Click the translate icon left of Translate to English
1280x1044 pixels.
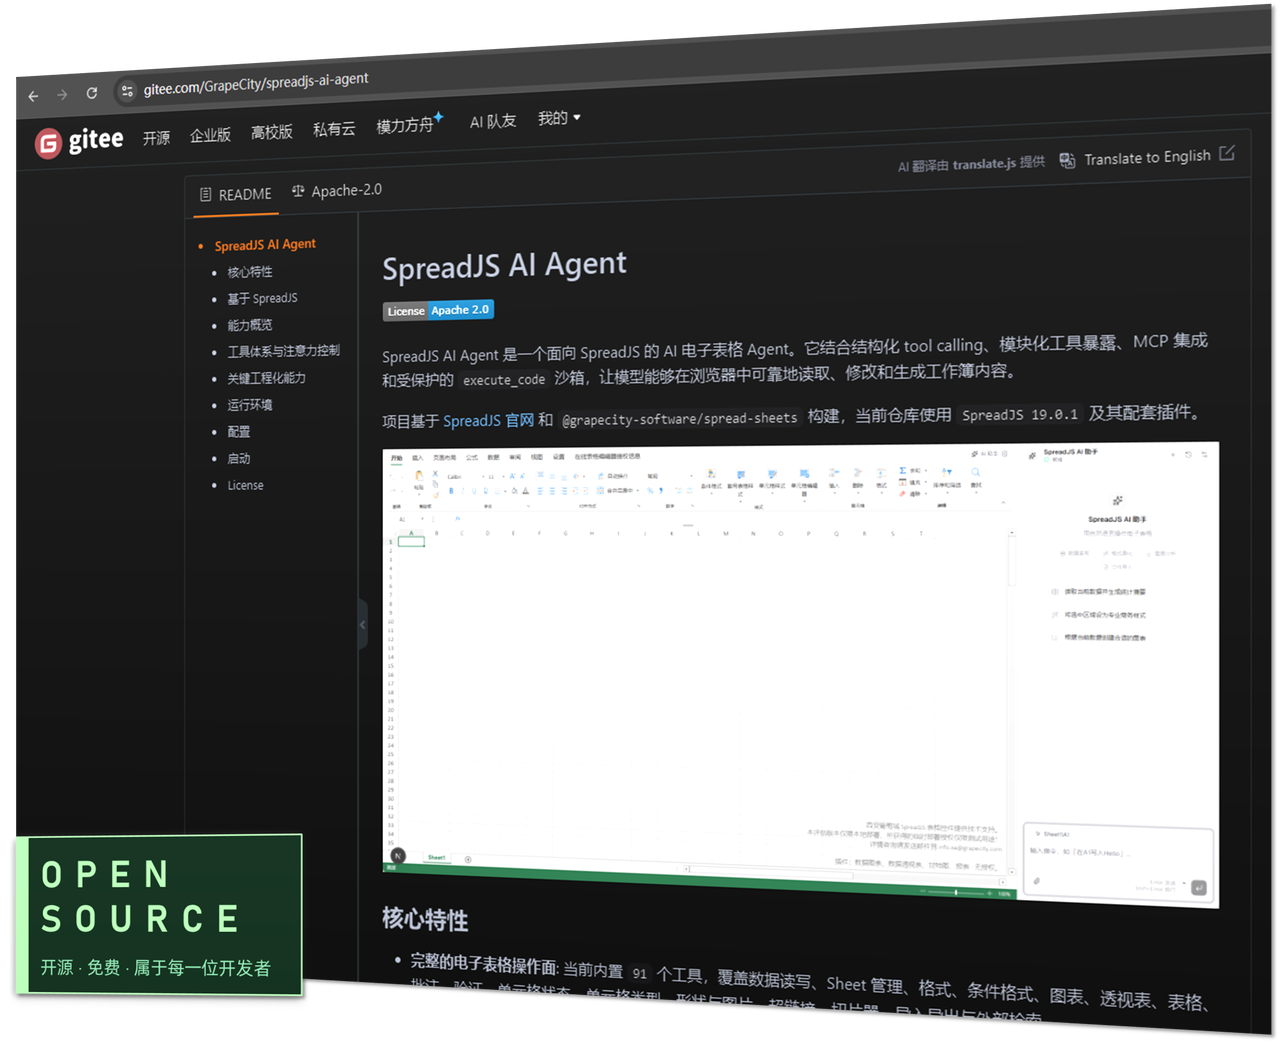pos(1067,160)
